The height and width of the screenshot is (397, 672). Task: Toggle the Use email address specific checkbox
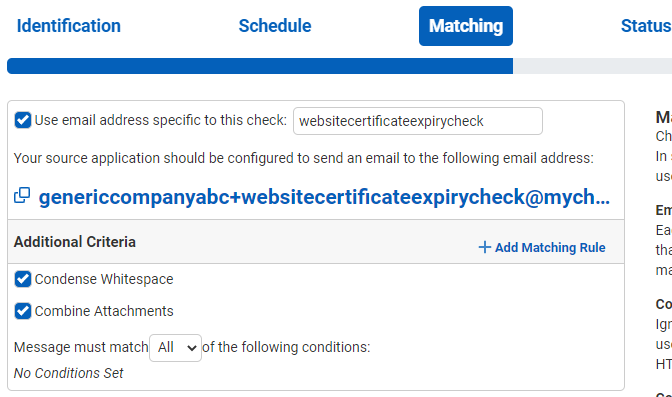coord(23,120)
